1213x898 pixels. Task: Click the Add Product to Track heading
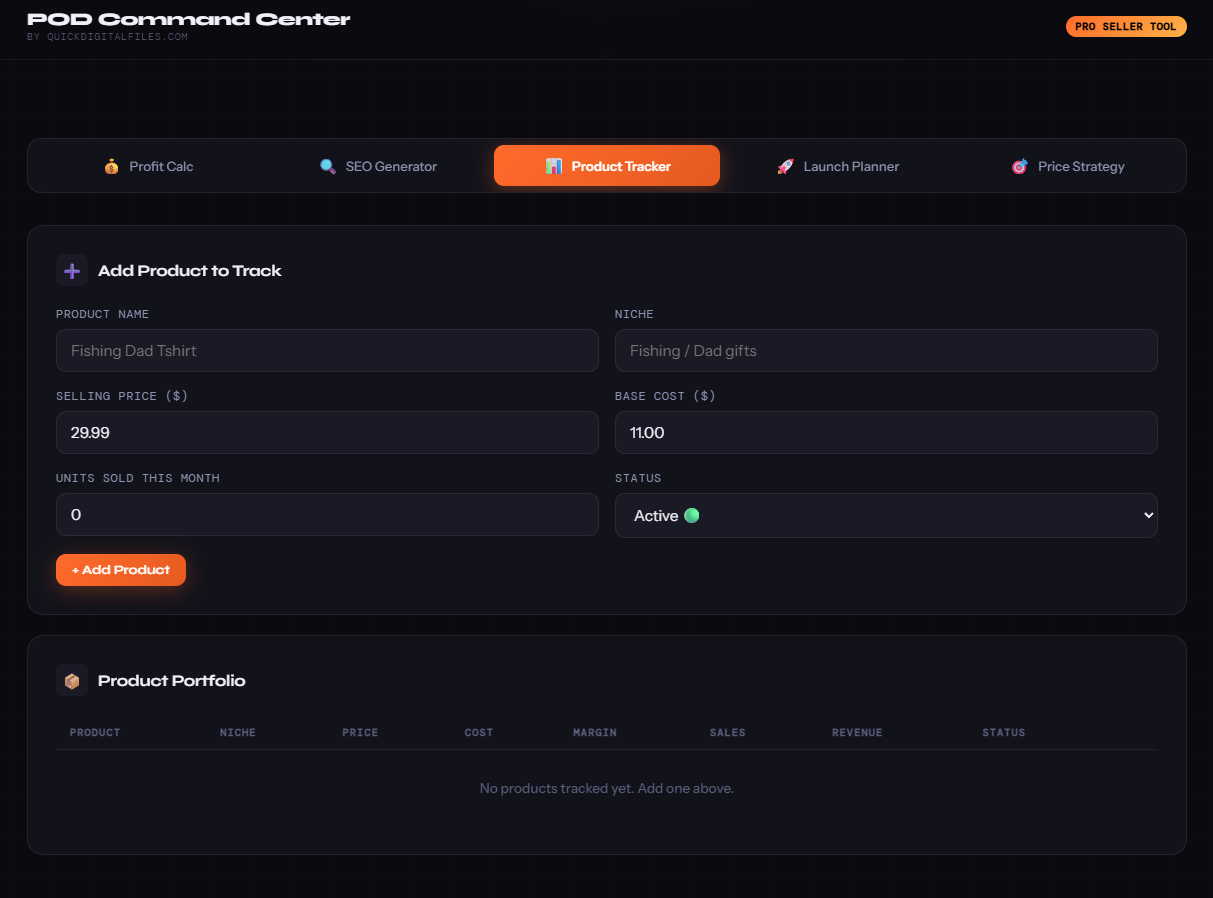point(190,270)
